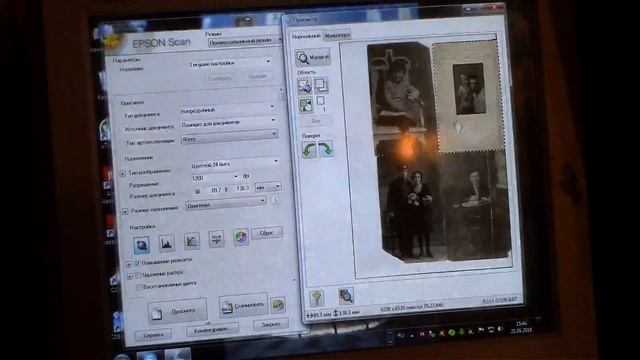The height and width of the screenshot is (360, 640).
Task: Open the units dropdown showing мм
Action: (268, 187)
